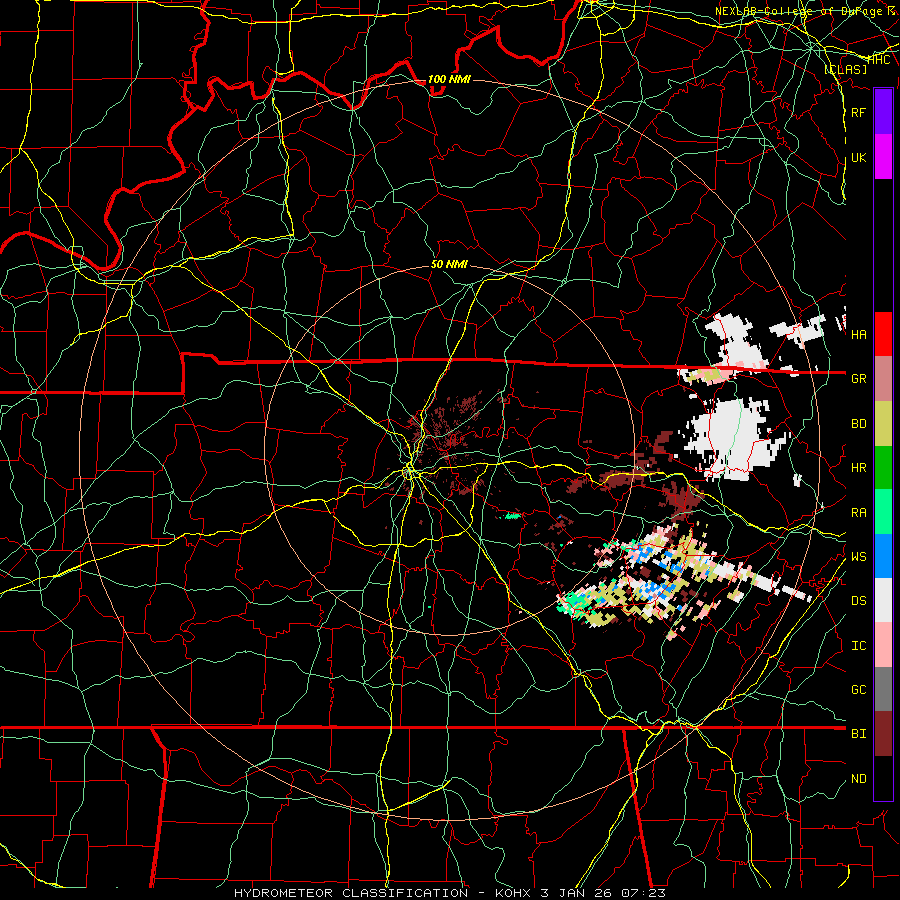Screen dimensions: 900x900
Task: Click the HA red legend swatch
Action: [883, 334]
